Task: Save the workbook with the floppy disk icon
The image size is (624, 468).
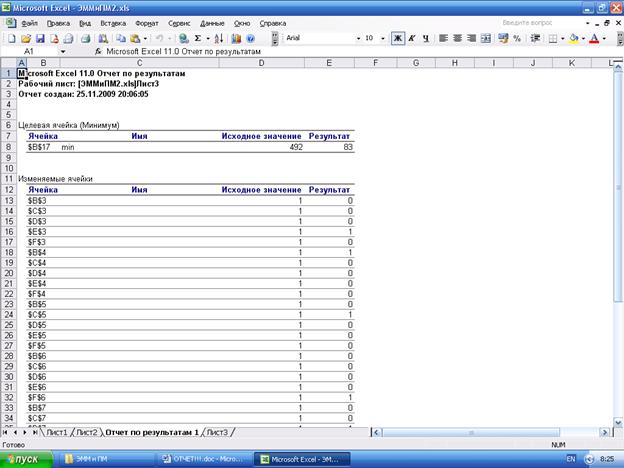Action: (x=40, y=39)
